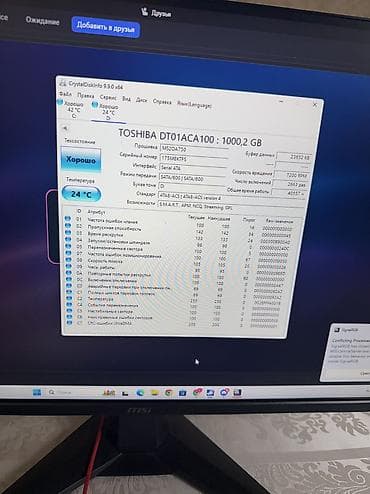Click status icon of attribute 02 row
The image size is (370, 494).
pyautogui.click(x=68, y=225)
